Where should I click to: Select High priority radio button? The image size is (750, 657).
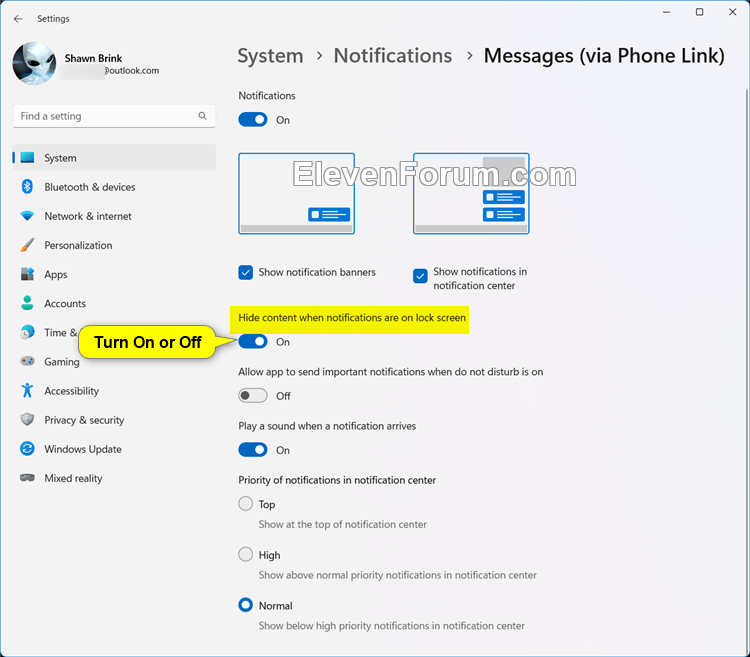[x=245, y=554]
